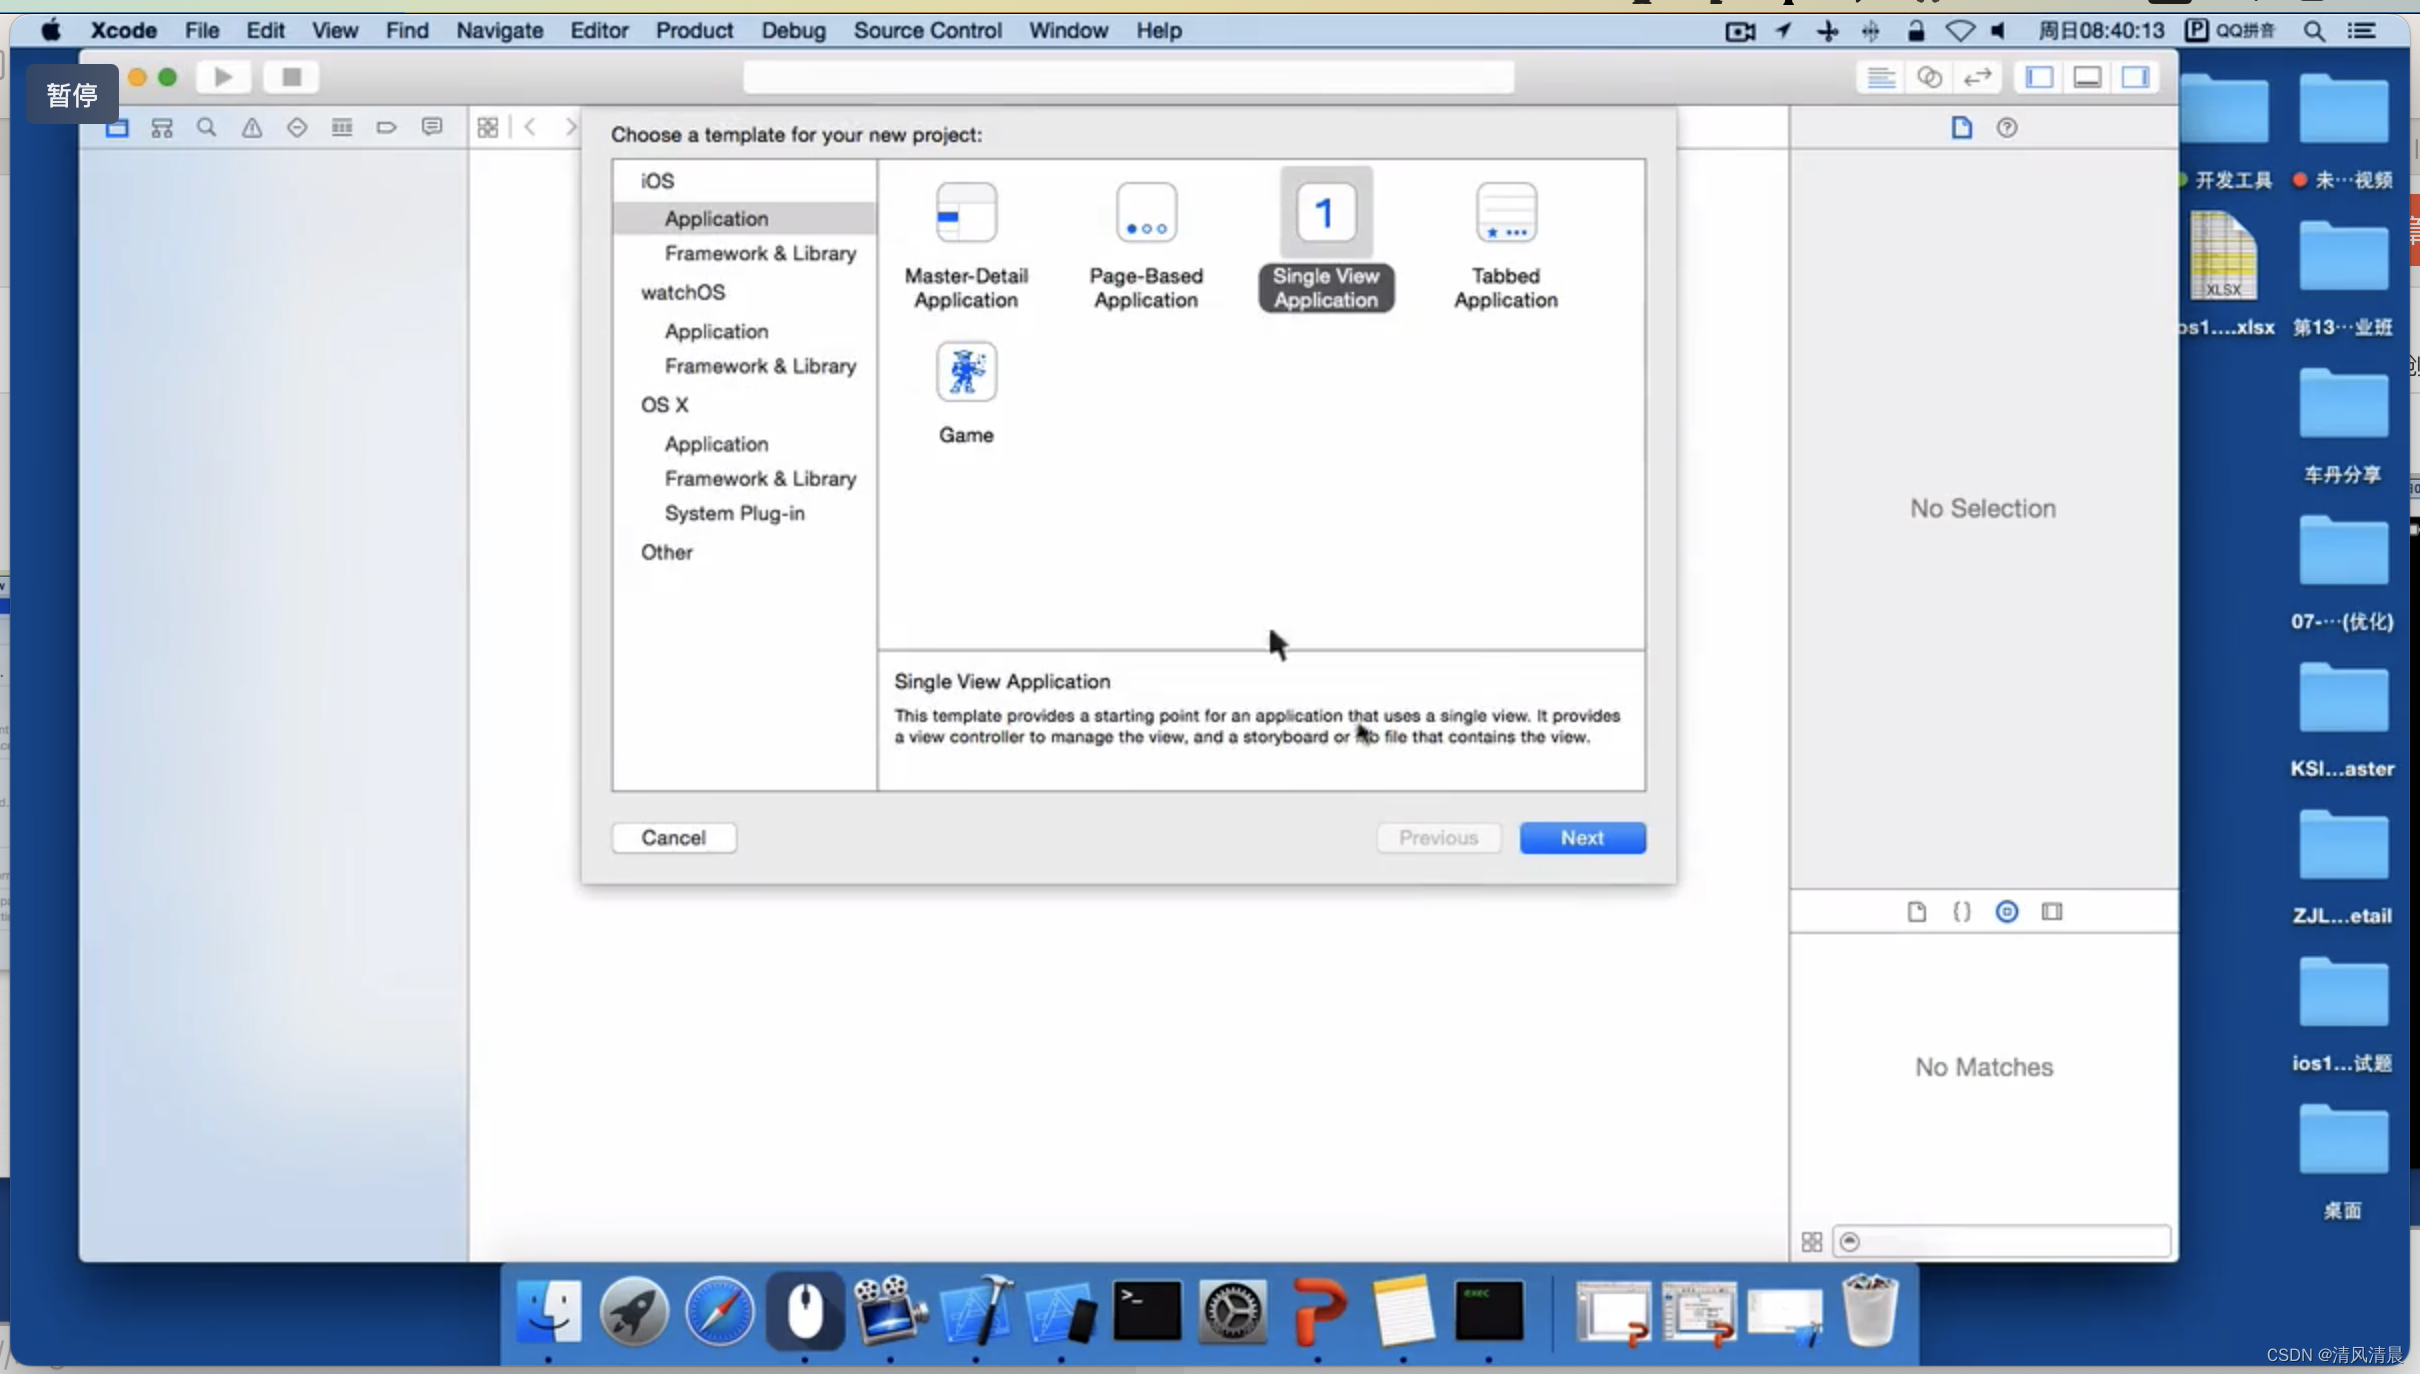Toggle the Utilities pane visibility

[x=2135, y=77]
